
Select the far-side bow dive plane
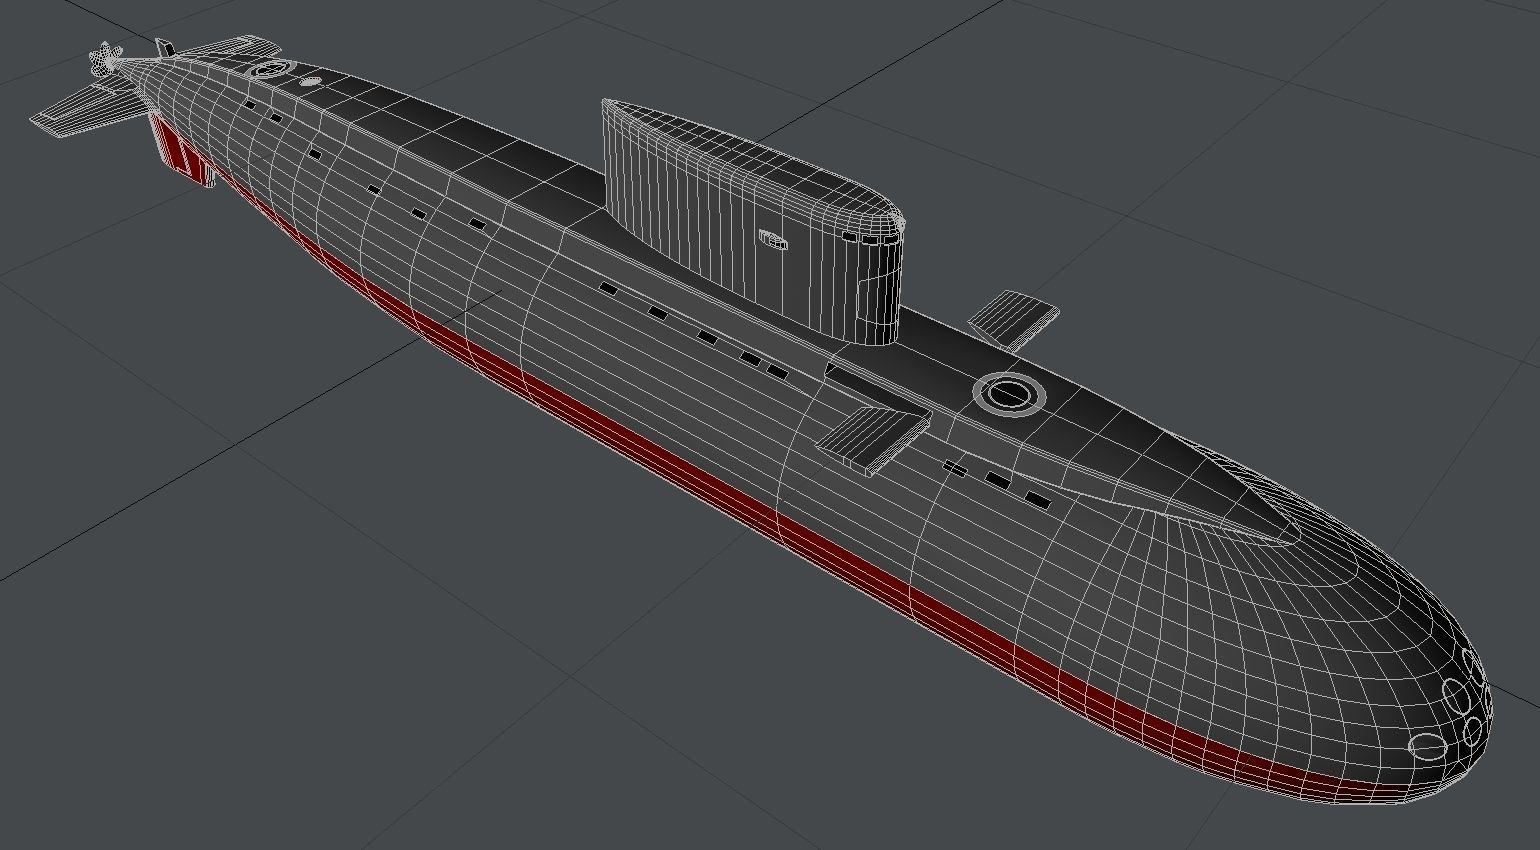(x=1013, y=319)
